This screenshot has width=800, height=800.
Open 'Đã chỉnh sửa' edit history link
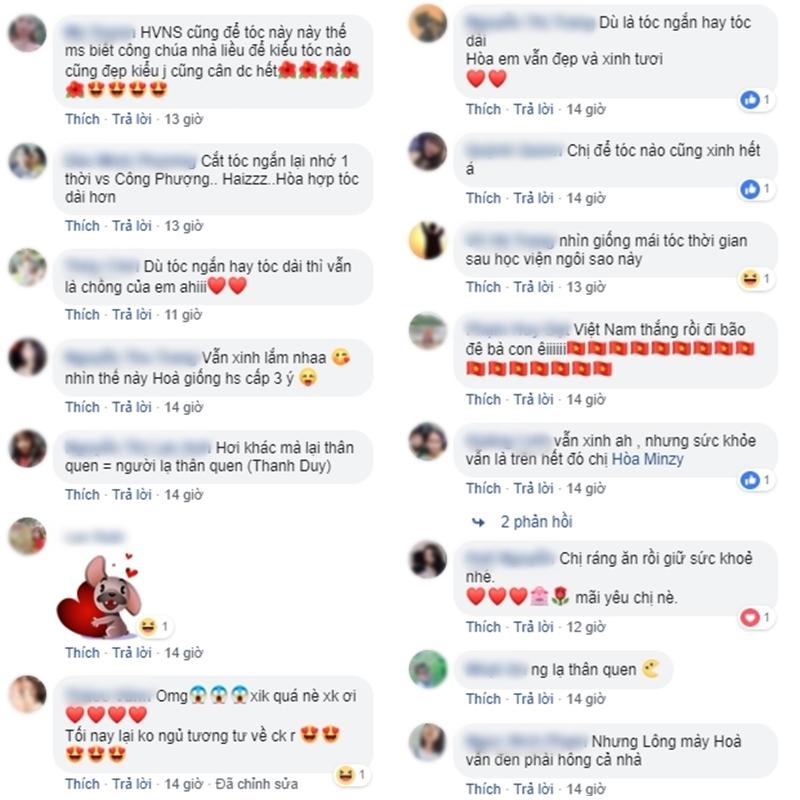point(257,784)
